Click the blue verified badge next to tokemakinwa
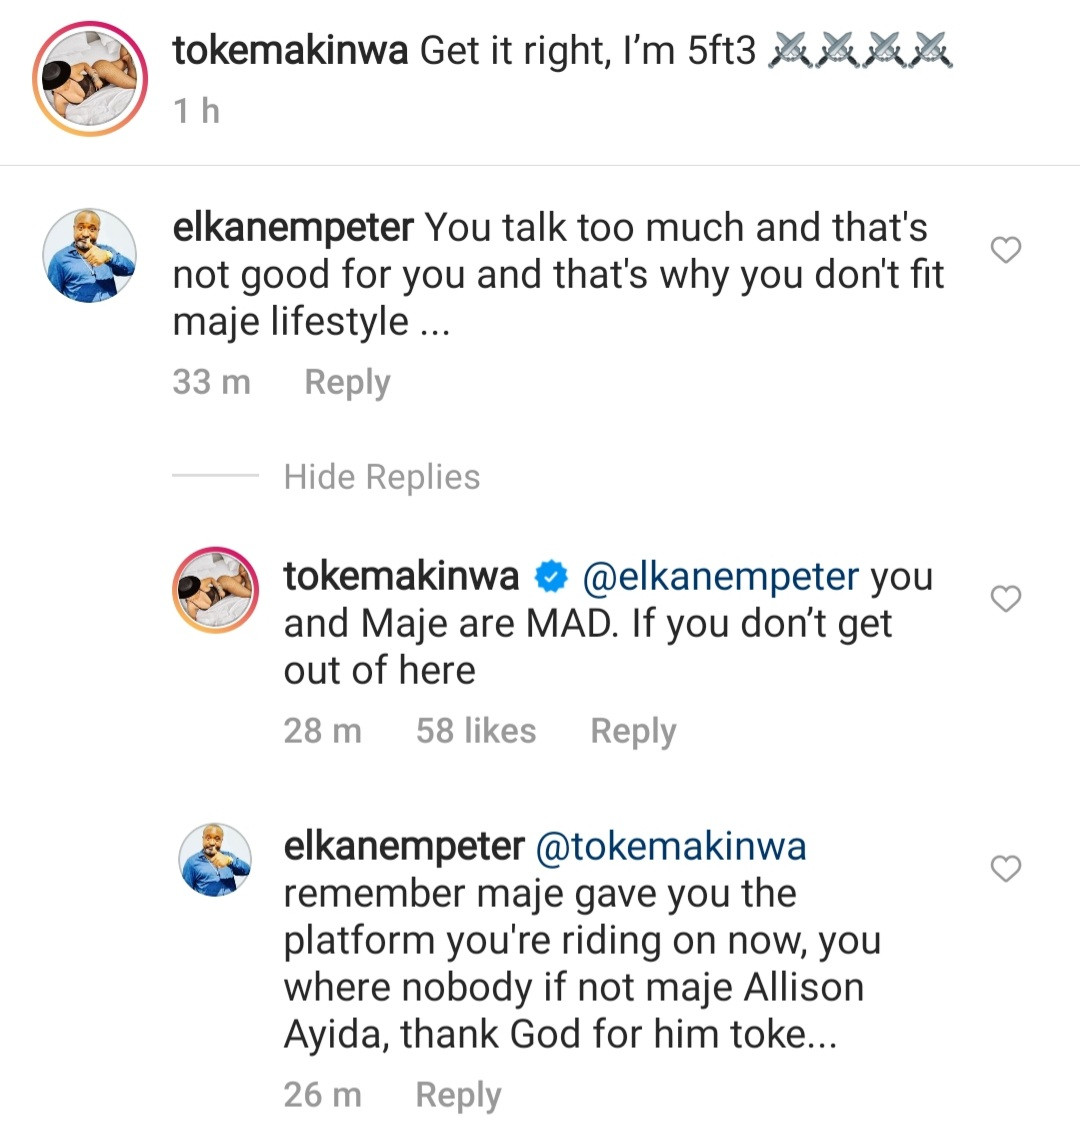 point(551,577)
